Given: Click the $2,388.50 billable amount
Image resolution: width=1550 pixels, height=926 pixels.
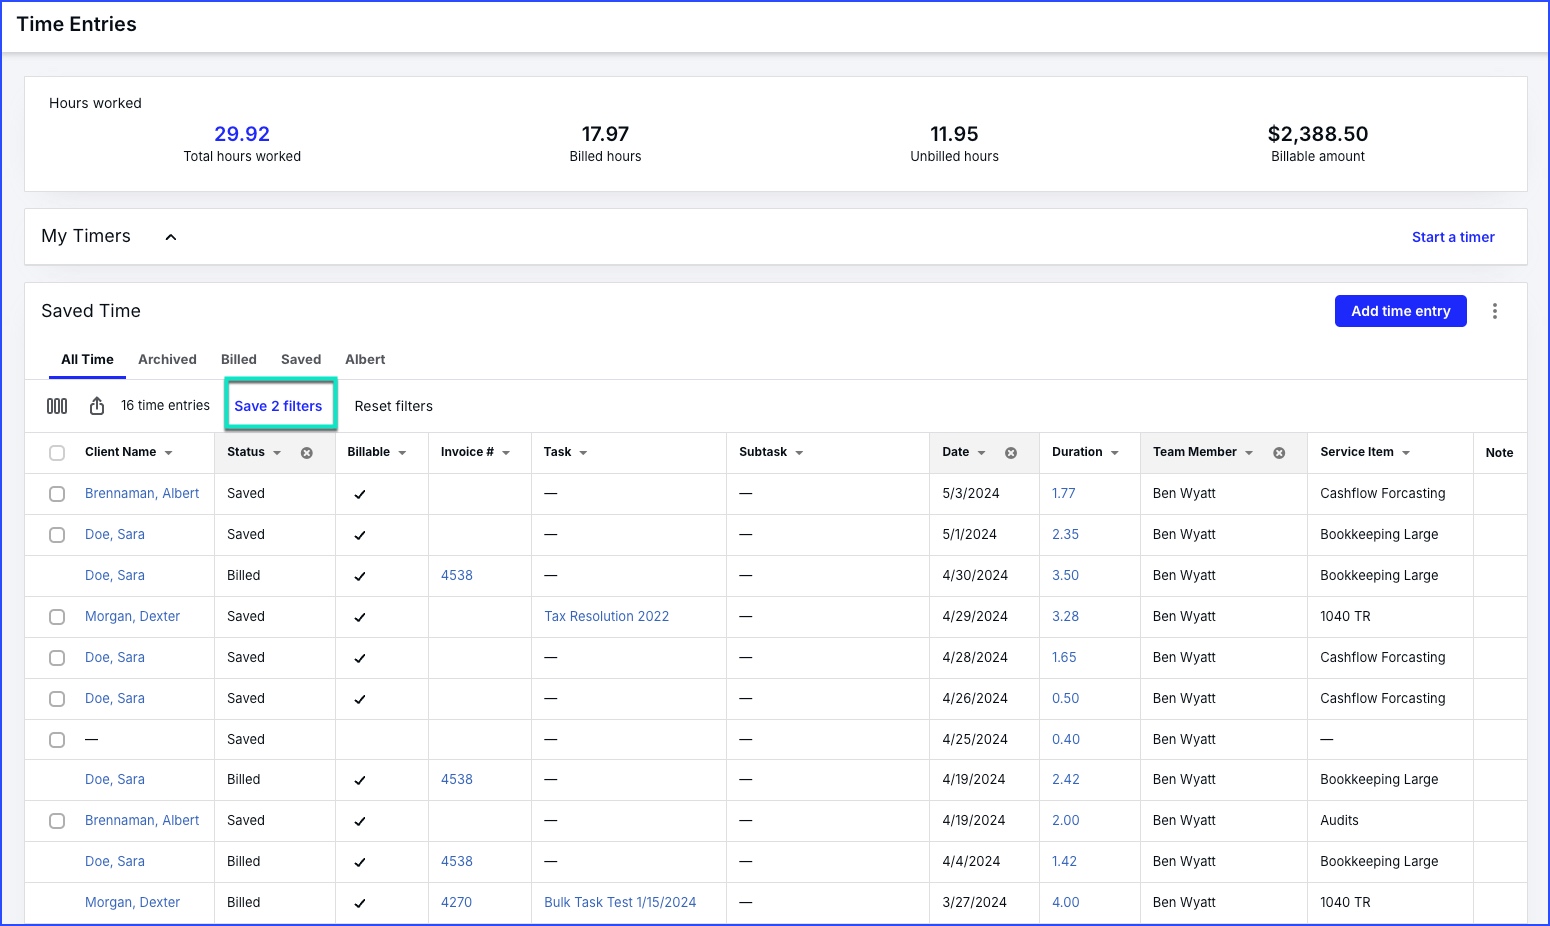Looking at the screenshot, I should click(1318, 134).
